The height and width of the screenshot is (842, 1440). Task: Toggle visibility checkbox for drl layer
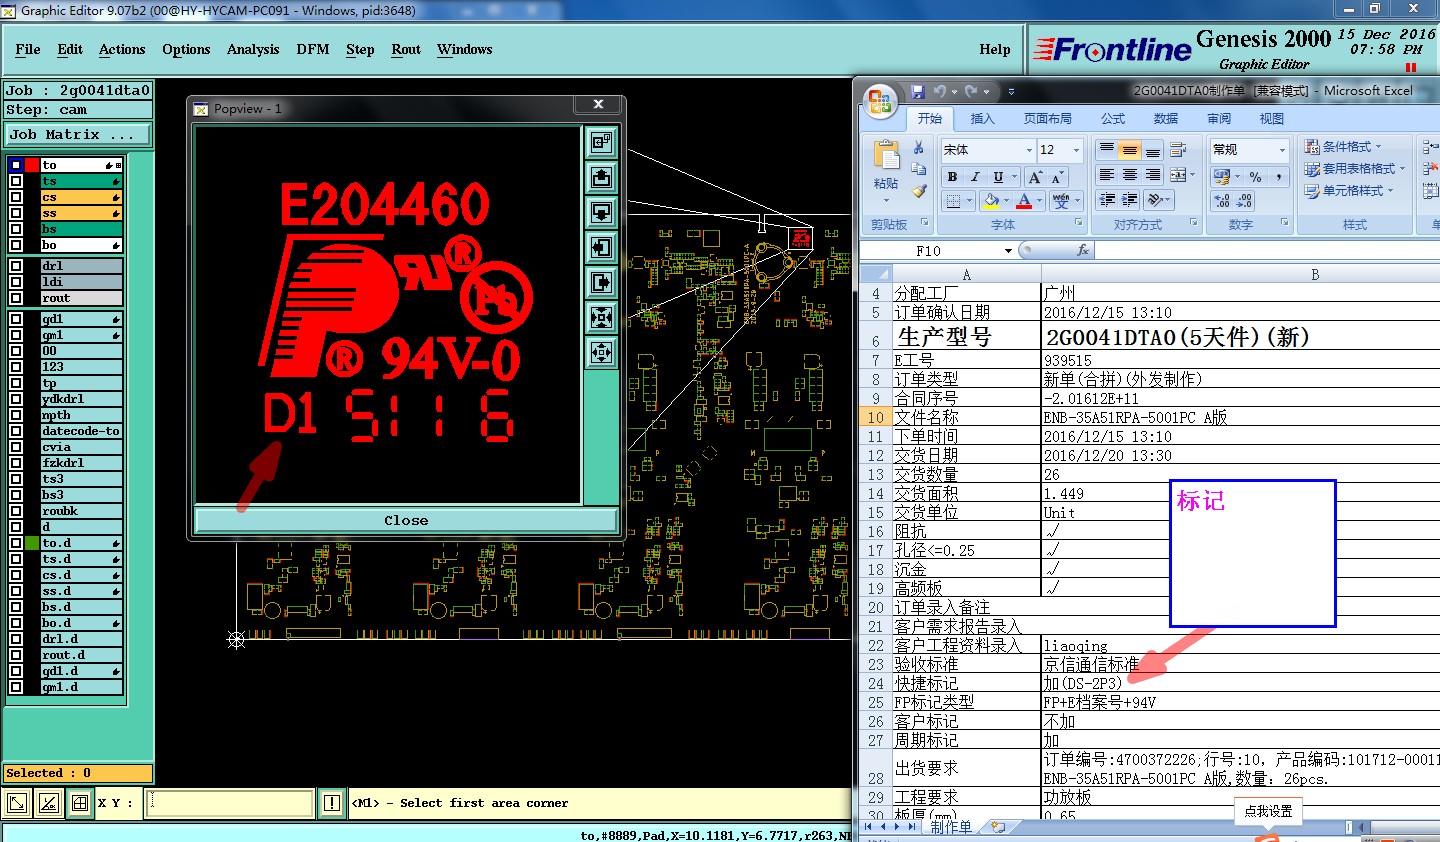(16, 266)
